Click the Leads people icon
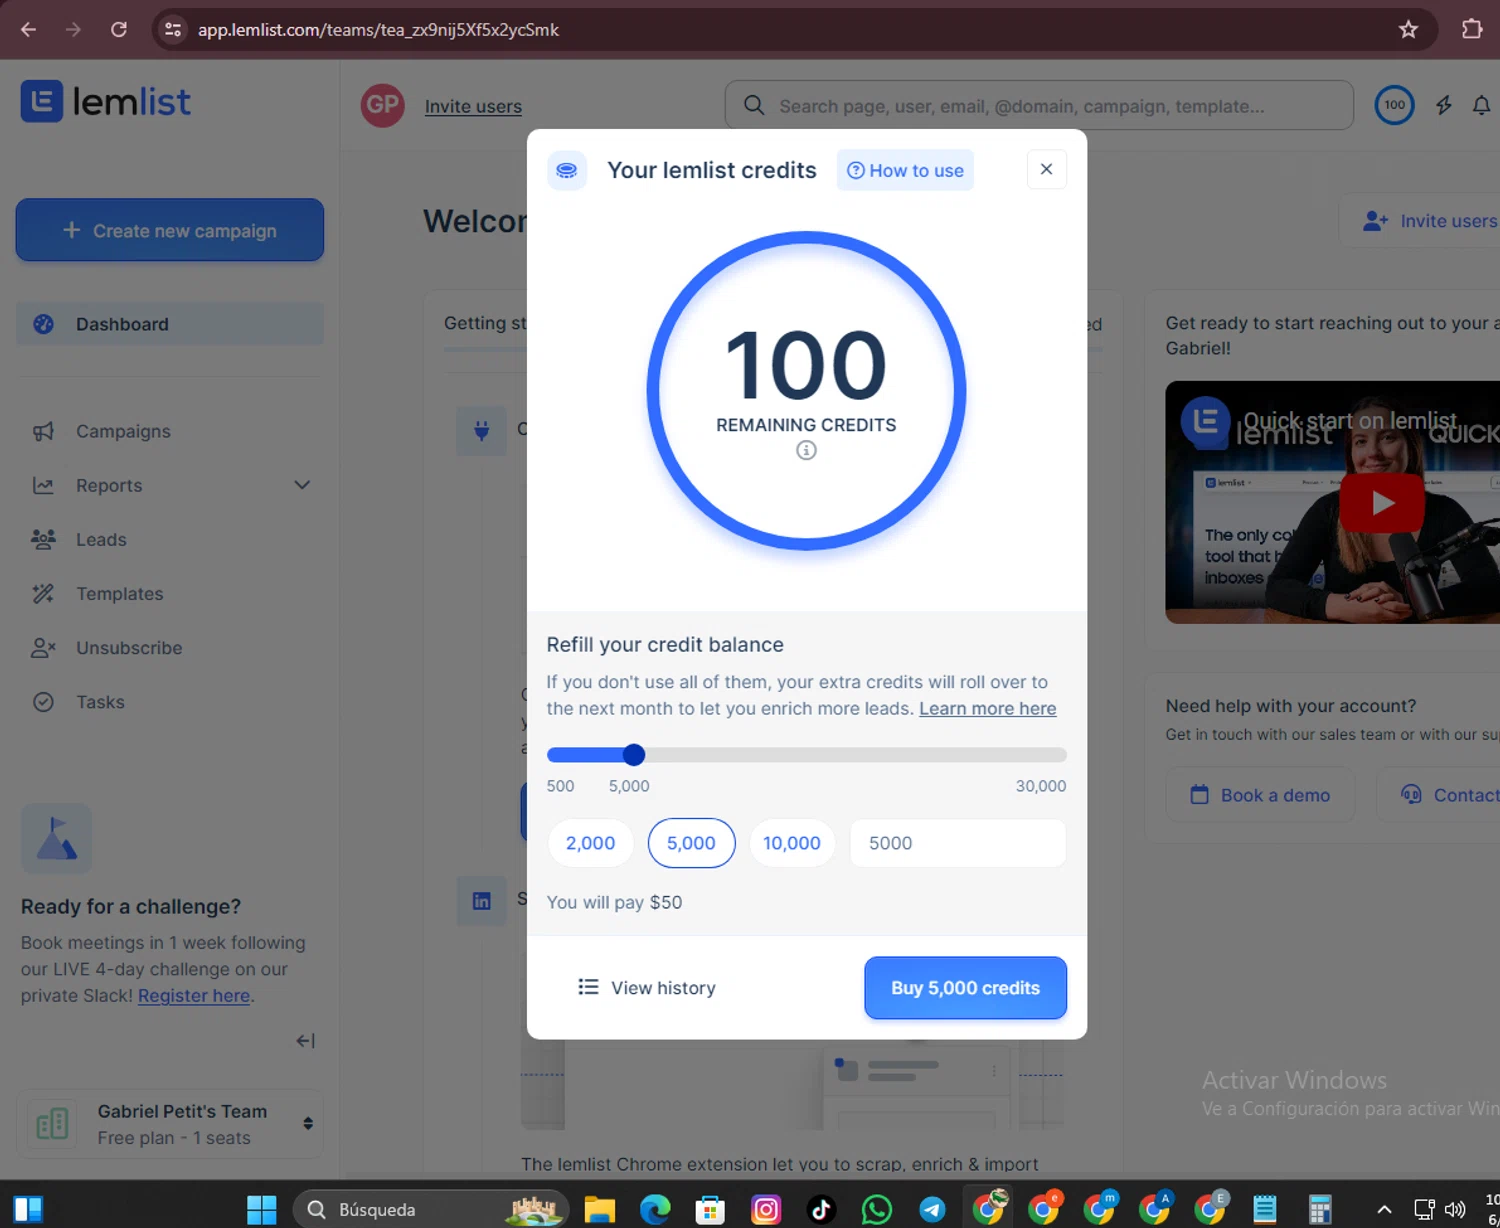The width and height of the screenshot is (1500, 1228). [x=43, y=539]
